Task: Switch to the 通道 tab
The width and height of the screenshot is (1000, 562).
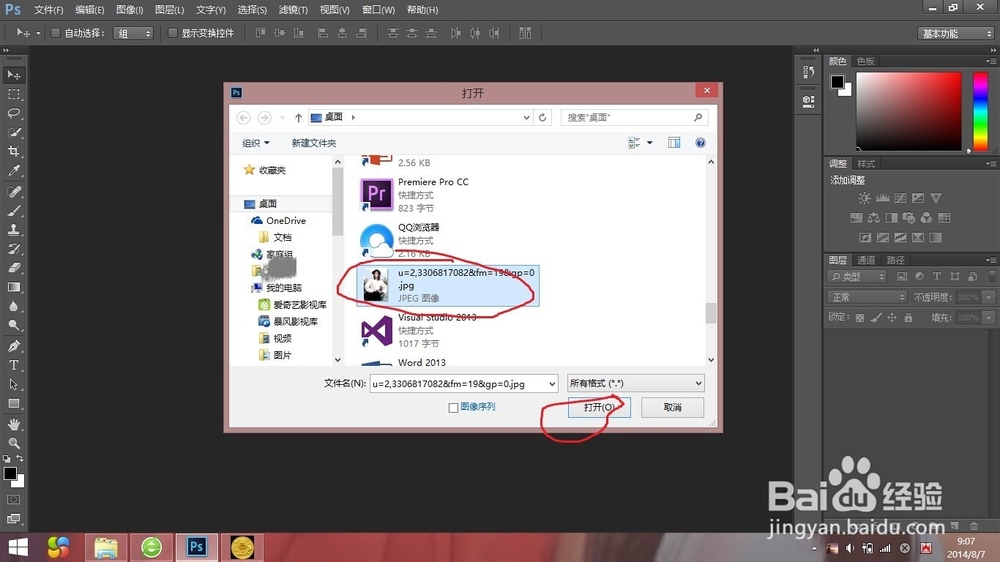Action: pyautogui.click(x=866, y=260)
